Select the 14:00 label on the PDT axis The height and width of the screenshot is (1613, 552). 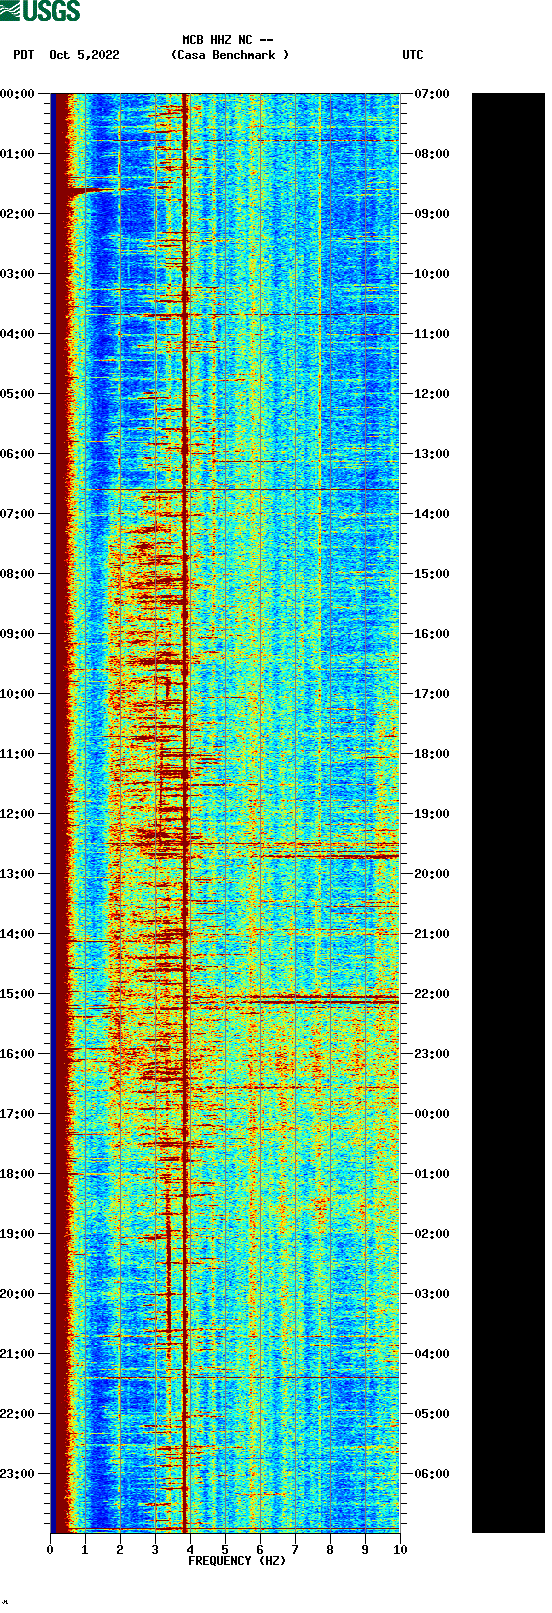tap(17, 934)
